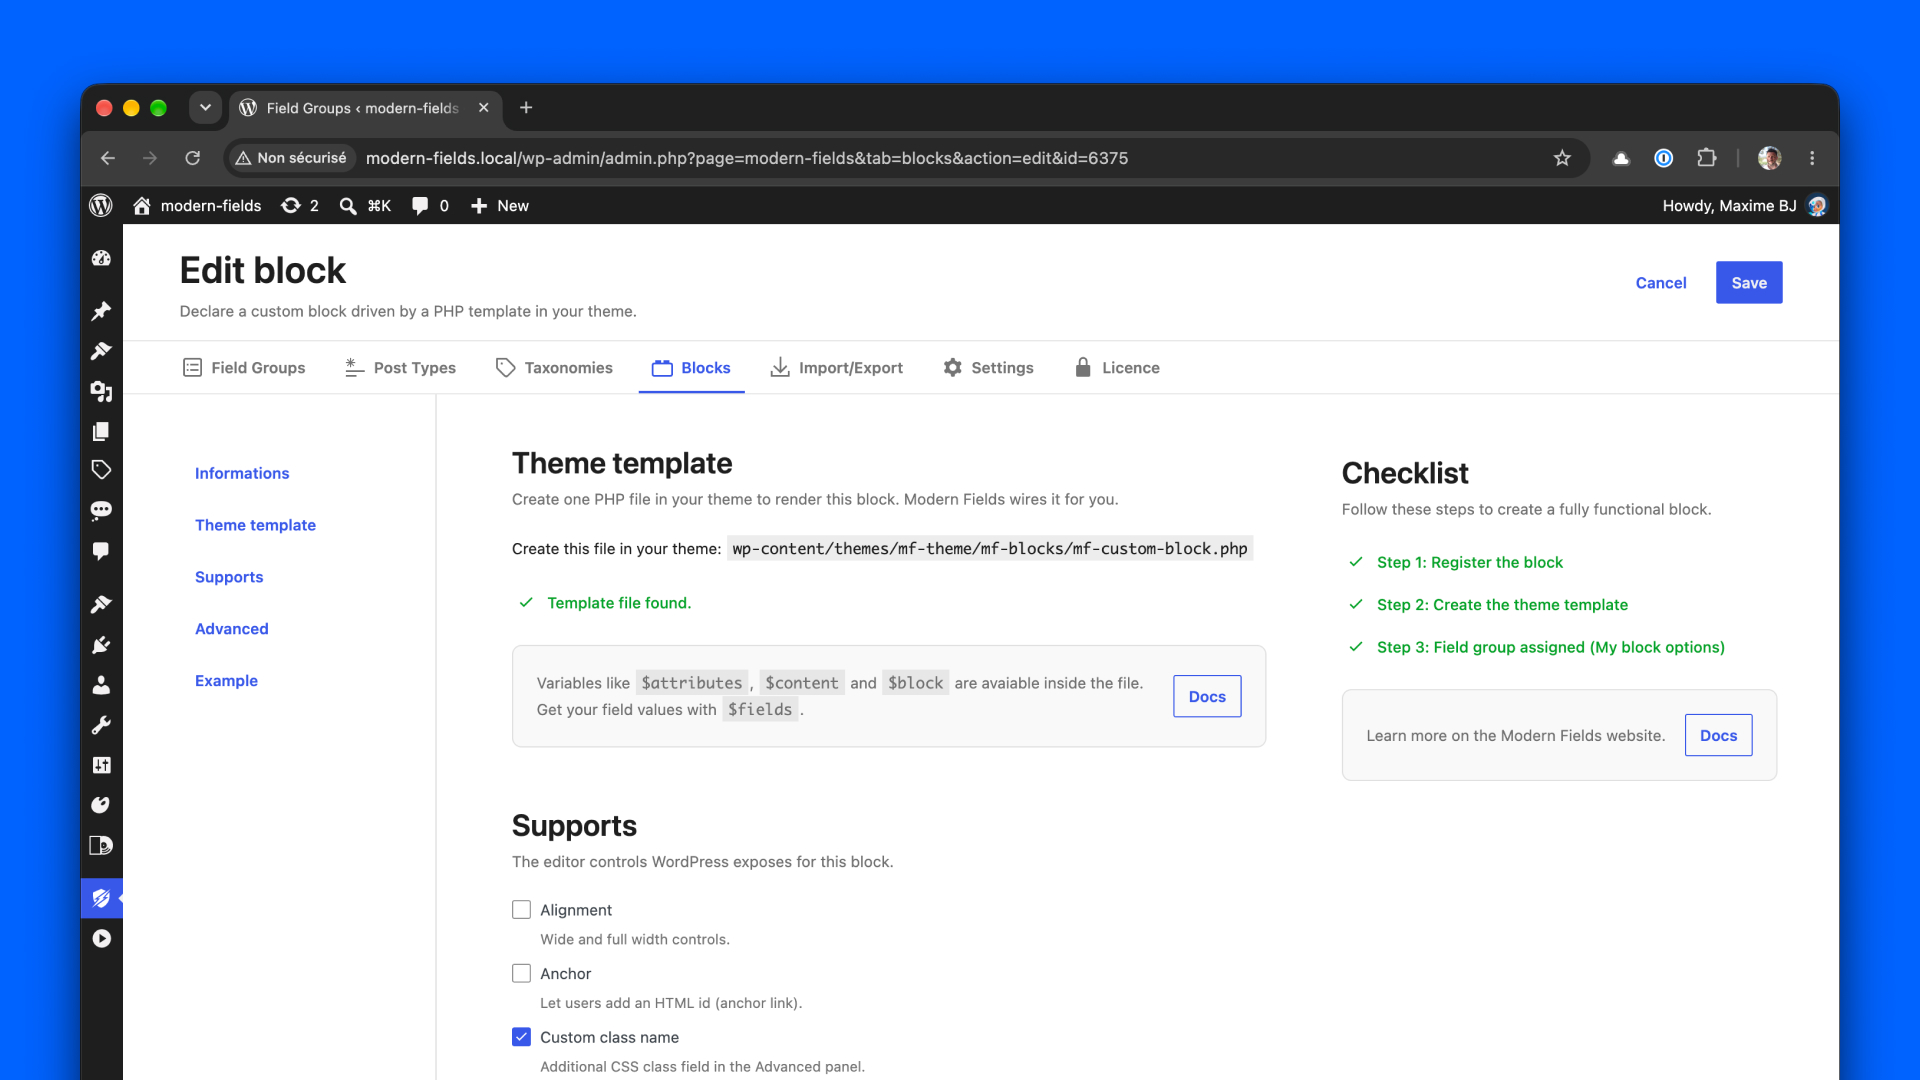
Task: Open Docs in the Checklist box
Action: coord(1718,735)
